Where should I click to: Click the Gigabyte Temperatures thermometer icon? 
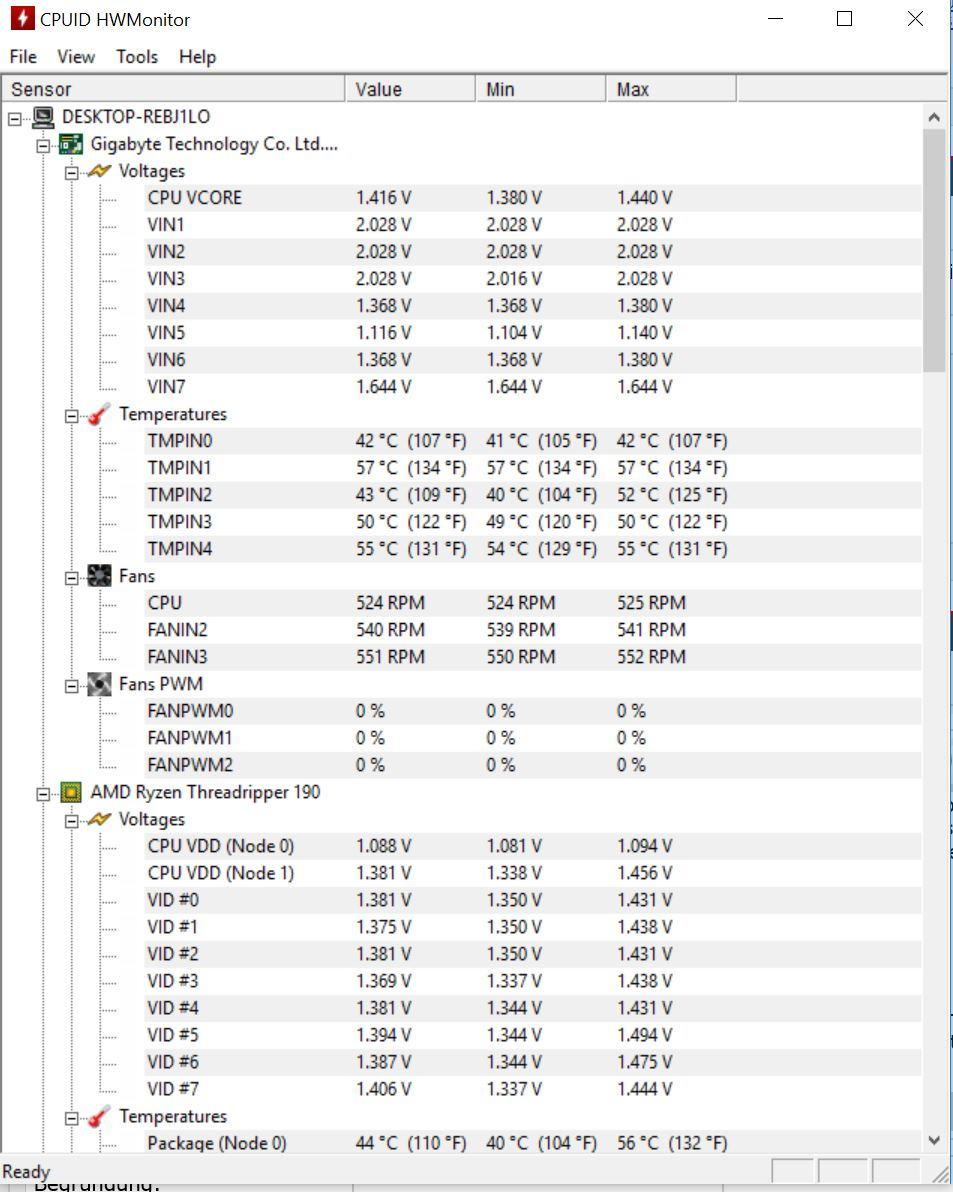click(100, 414)
